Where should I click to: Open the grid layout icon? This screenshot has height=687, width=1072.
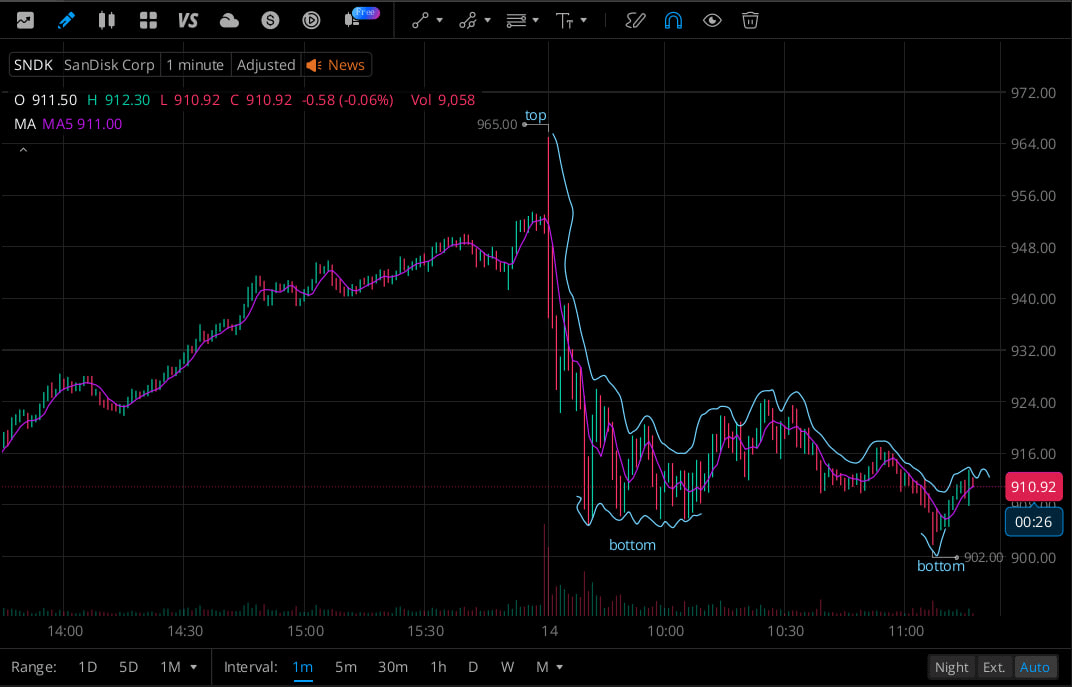(x=148, y=20)
